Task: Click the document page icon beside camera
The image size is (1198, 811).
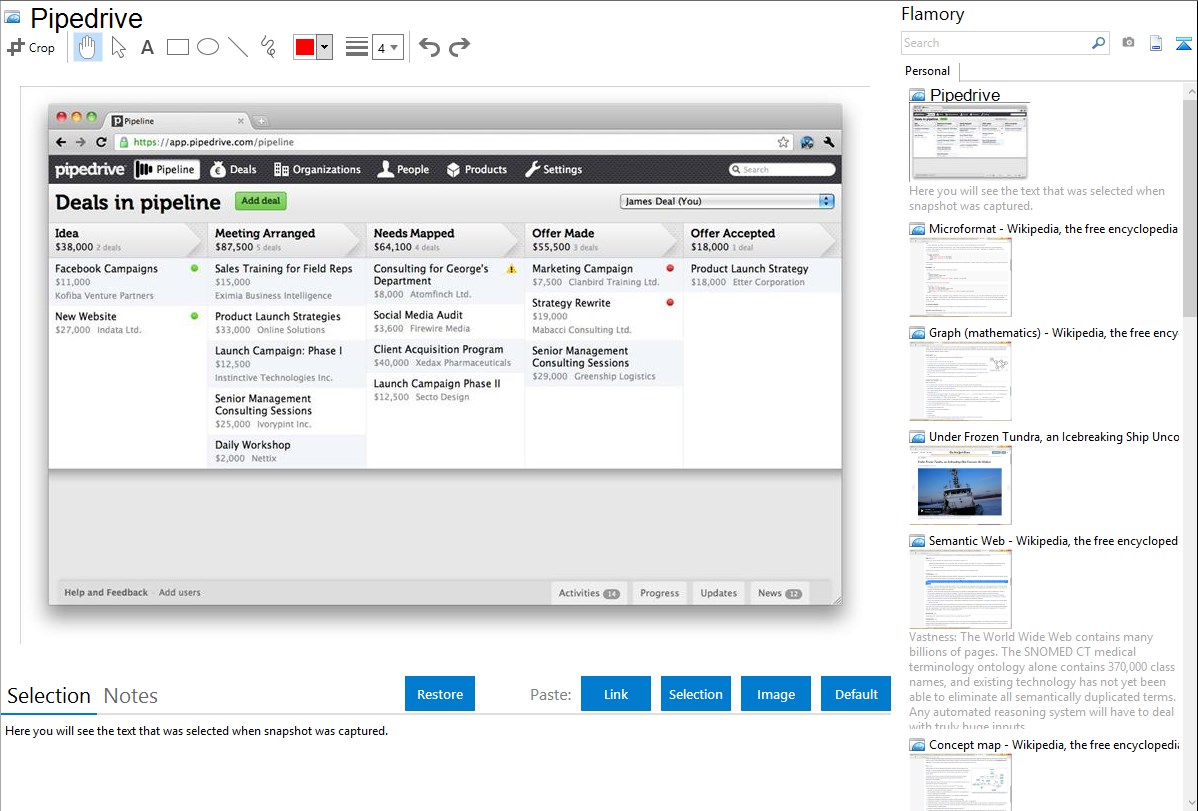Action: click(1156, 43)
